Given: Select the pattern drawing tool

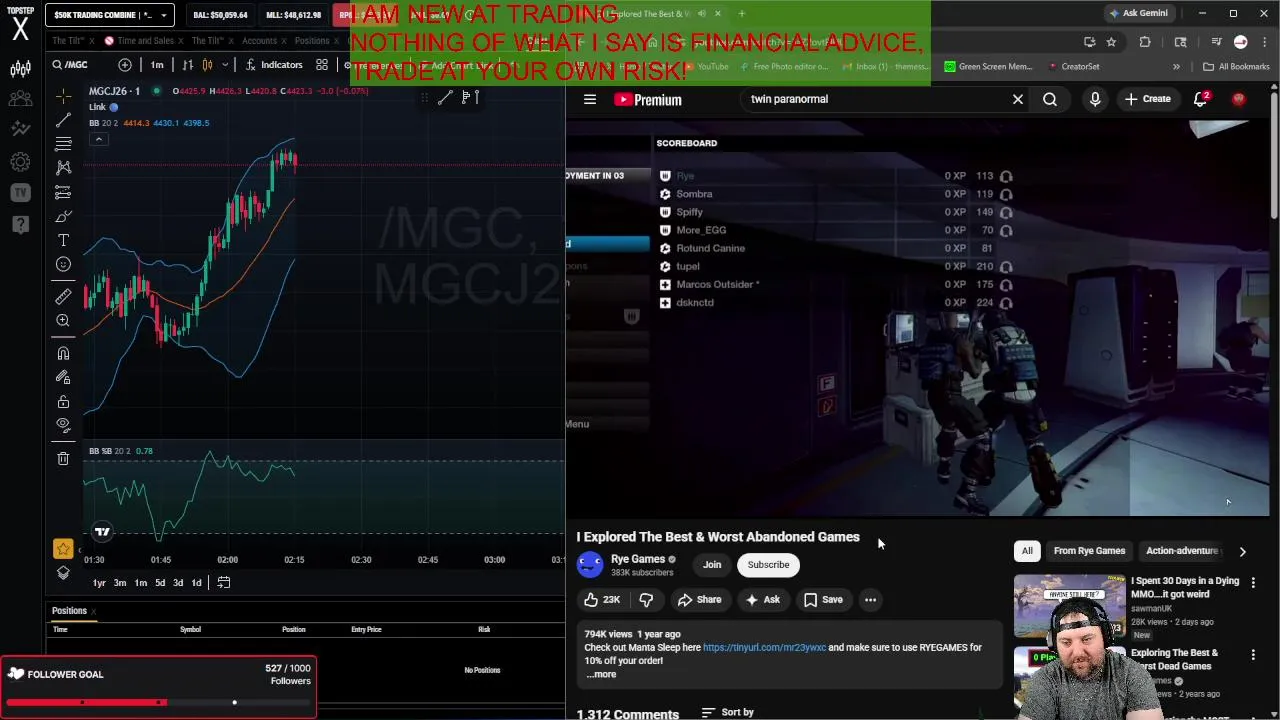Looking at the screenshot, I should click(x=63, y=168).
